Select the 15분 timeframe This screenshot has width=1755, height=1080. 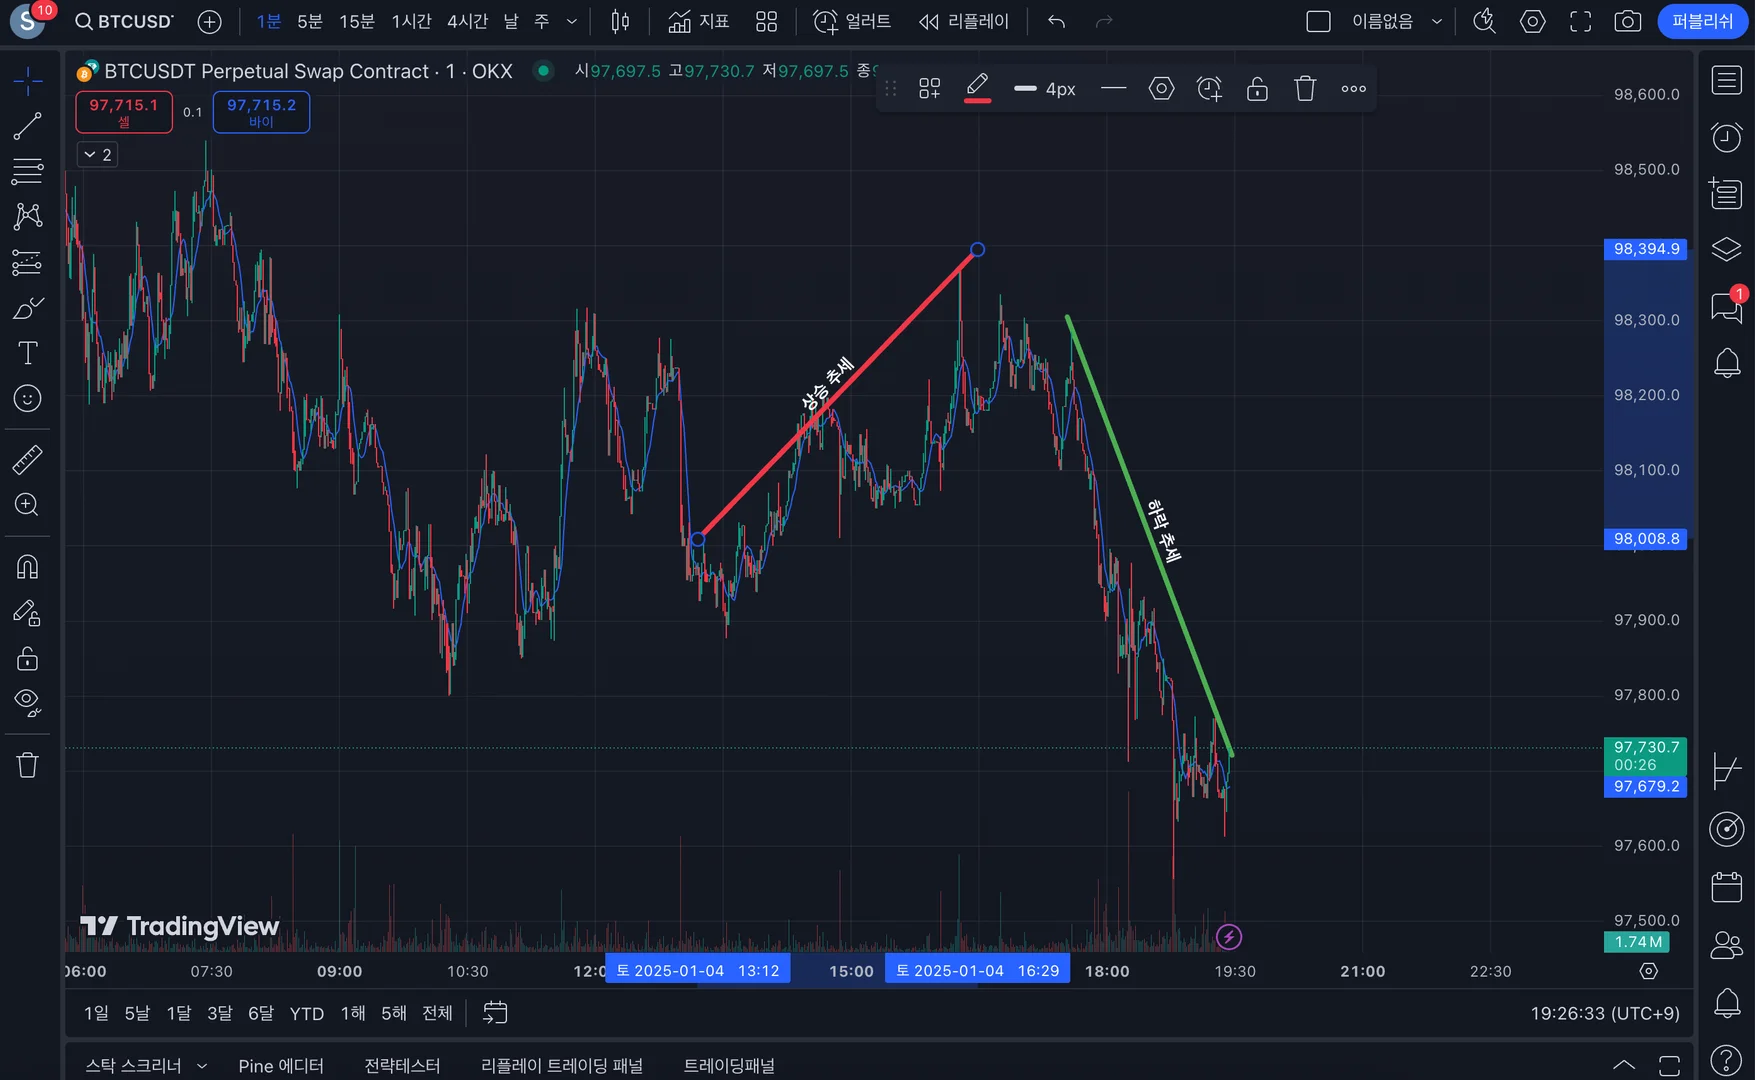[x=357, y=21]
